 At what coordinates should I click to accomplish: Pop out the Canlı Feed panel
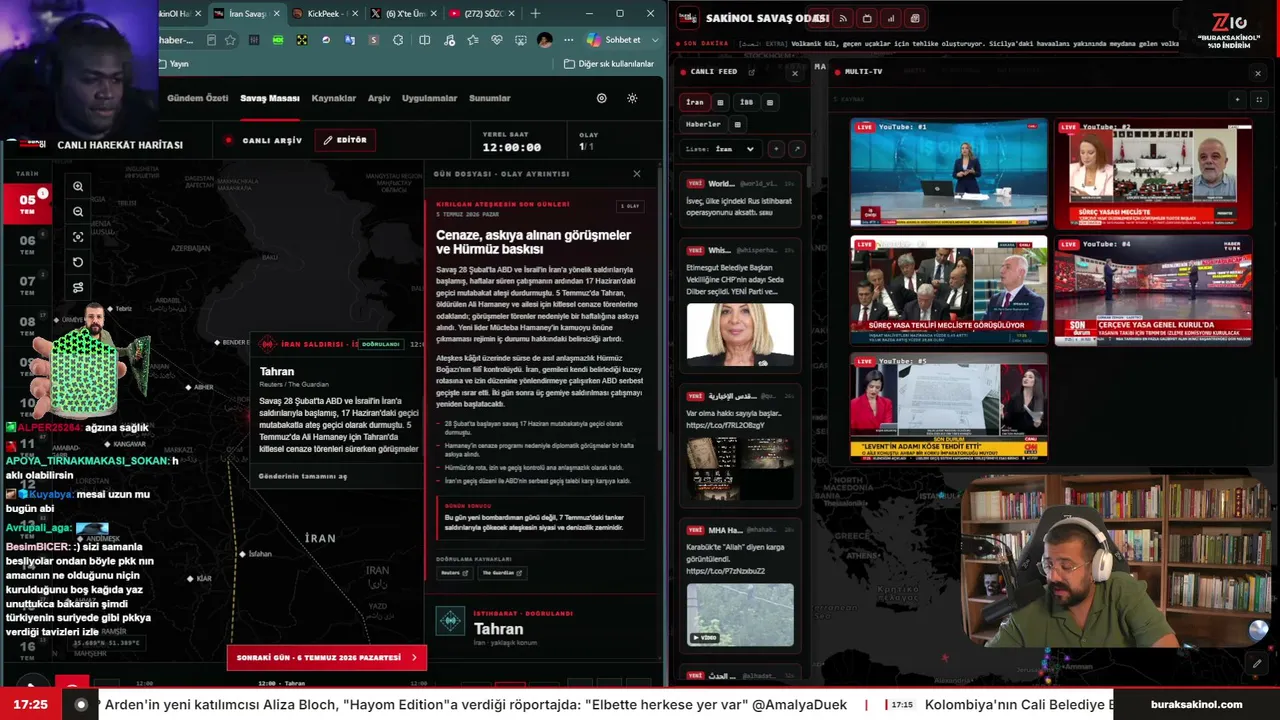pyautogui.click(x=752, y=72)
